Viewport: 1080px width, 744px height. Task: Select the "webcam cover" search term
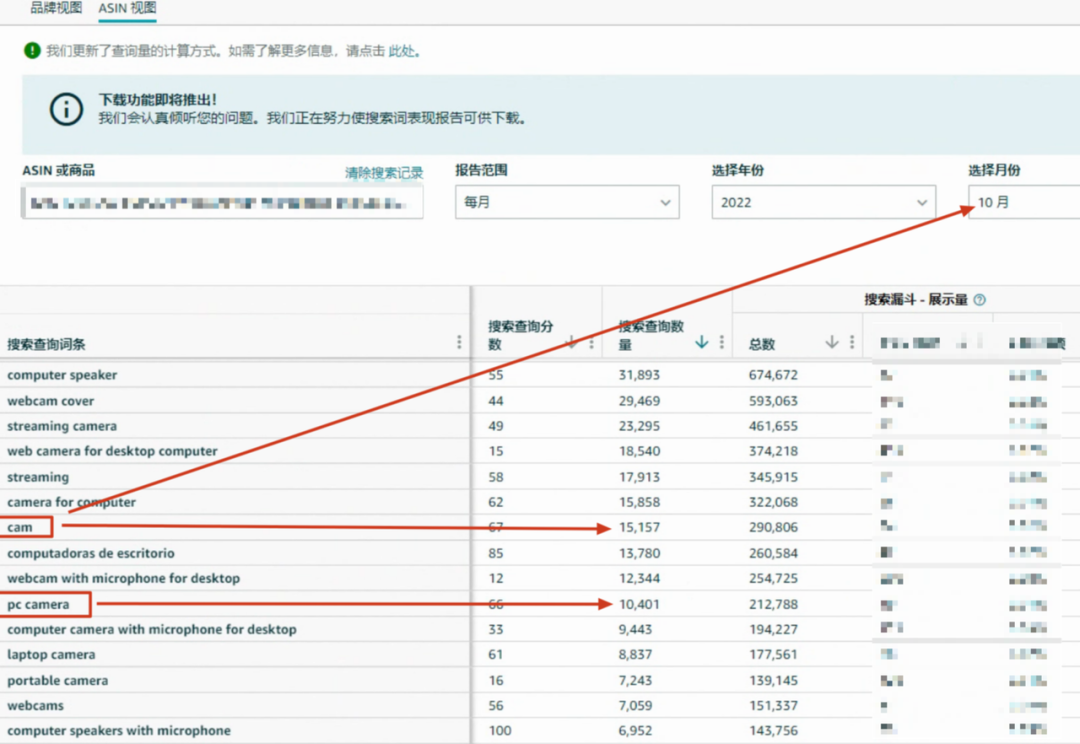tap(50, 401)
